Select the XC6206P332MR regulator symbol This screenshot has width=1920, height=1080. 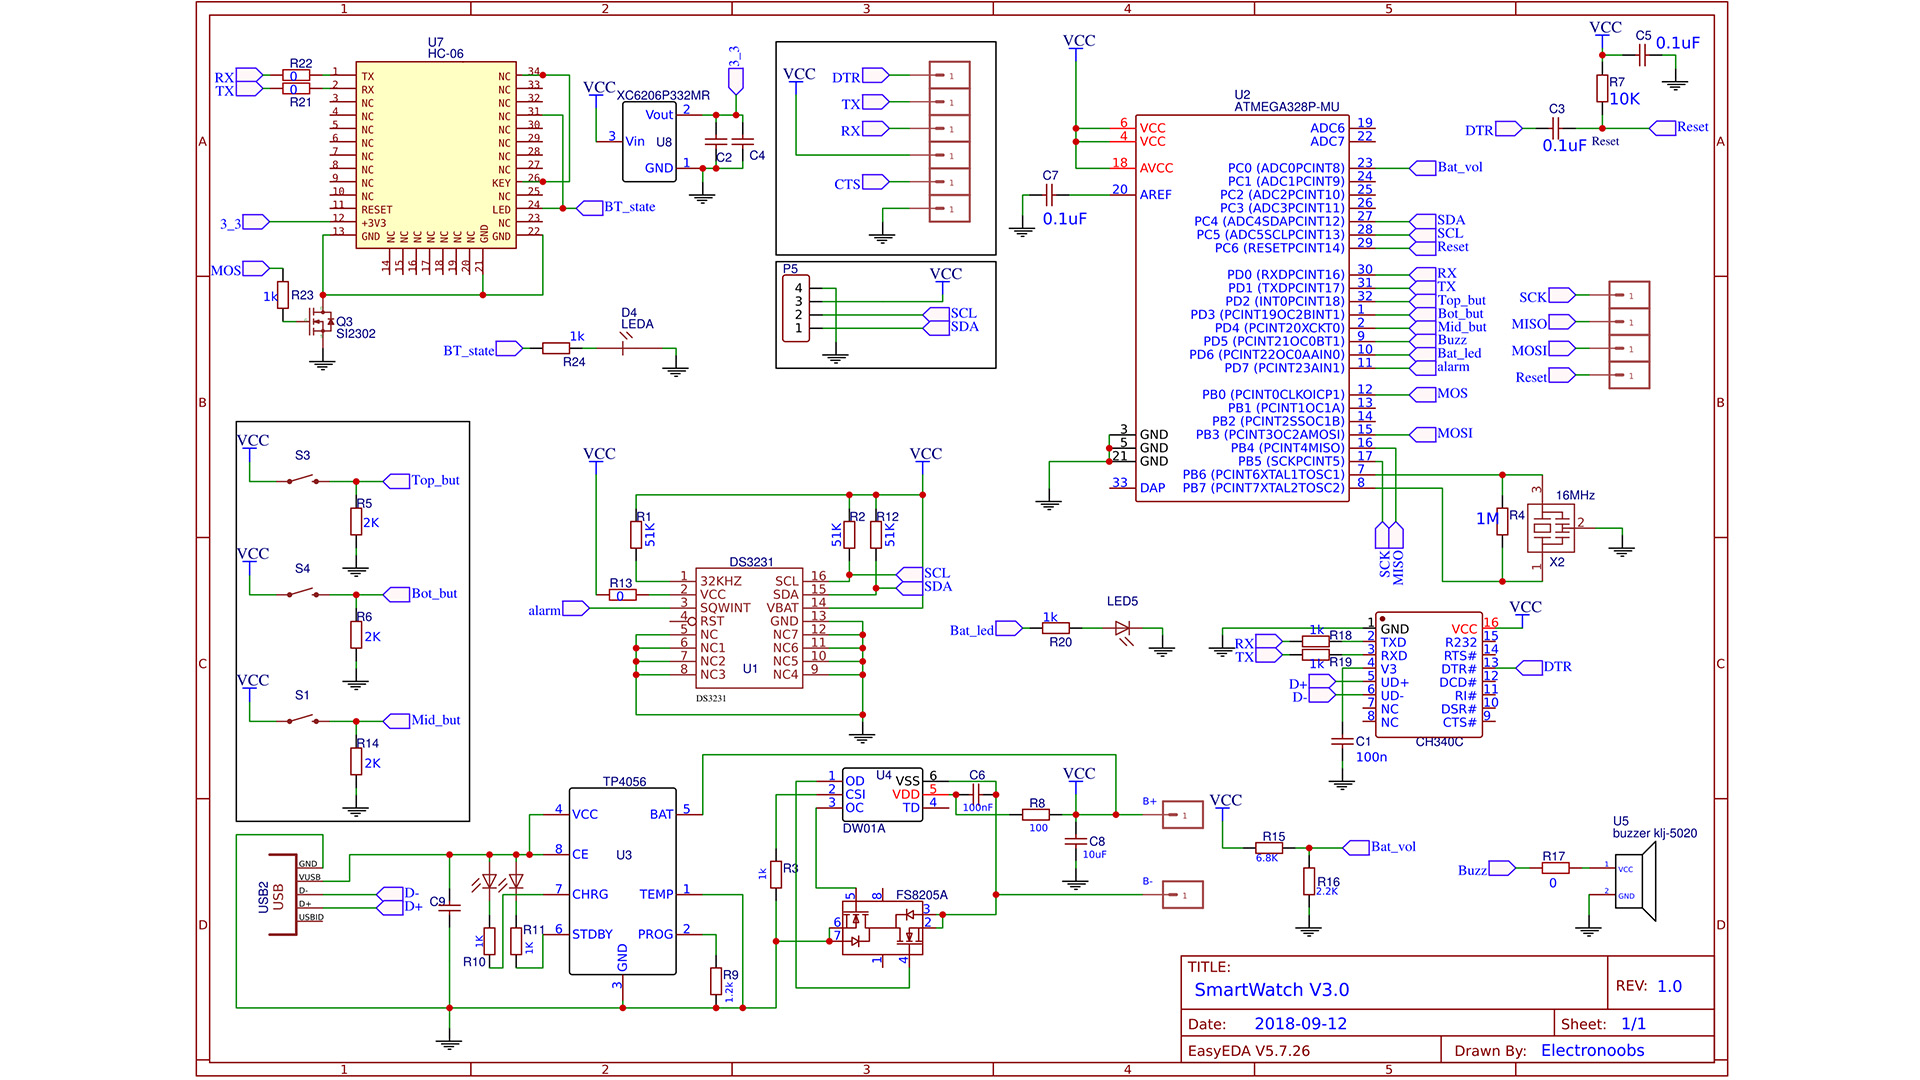(649, 142)
